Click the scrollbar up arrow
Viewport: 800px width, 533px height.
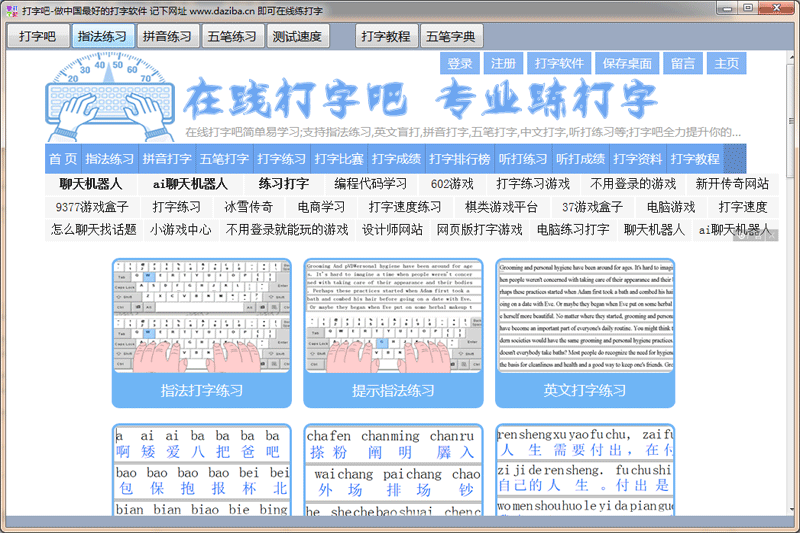coord(790,56)
